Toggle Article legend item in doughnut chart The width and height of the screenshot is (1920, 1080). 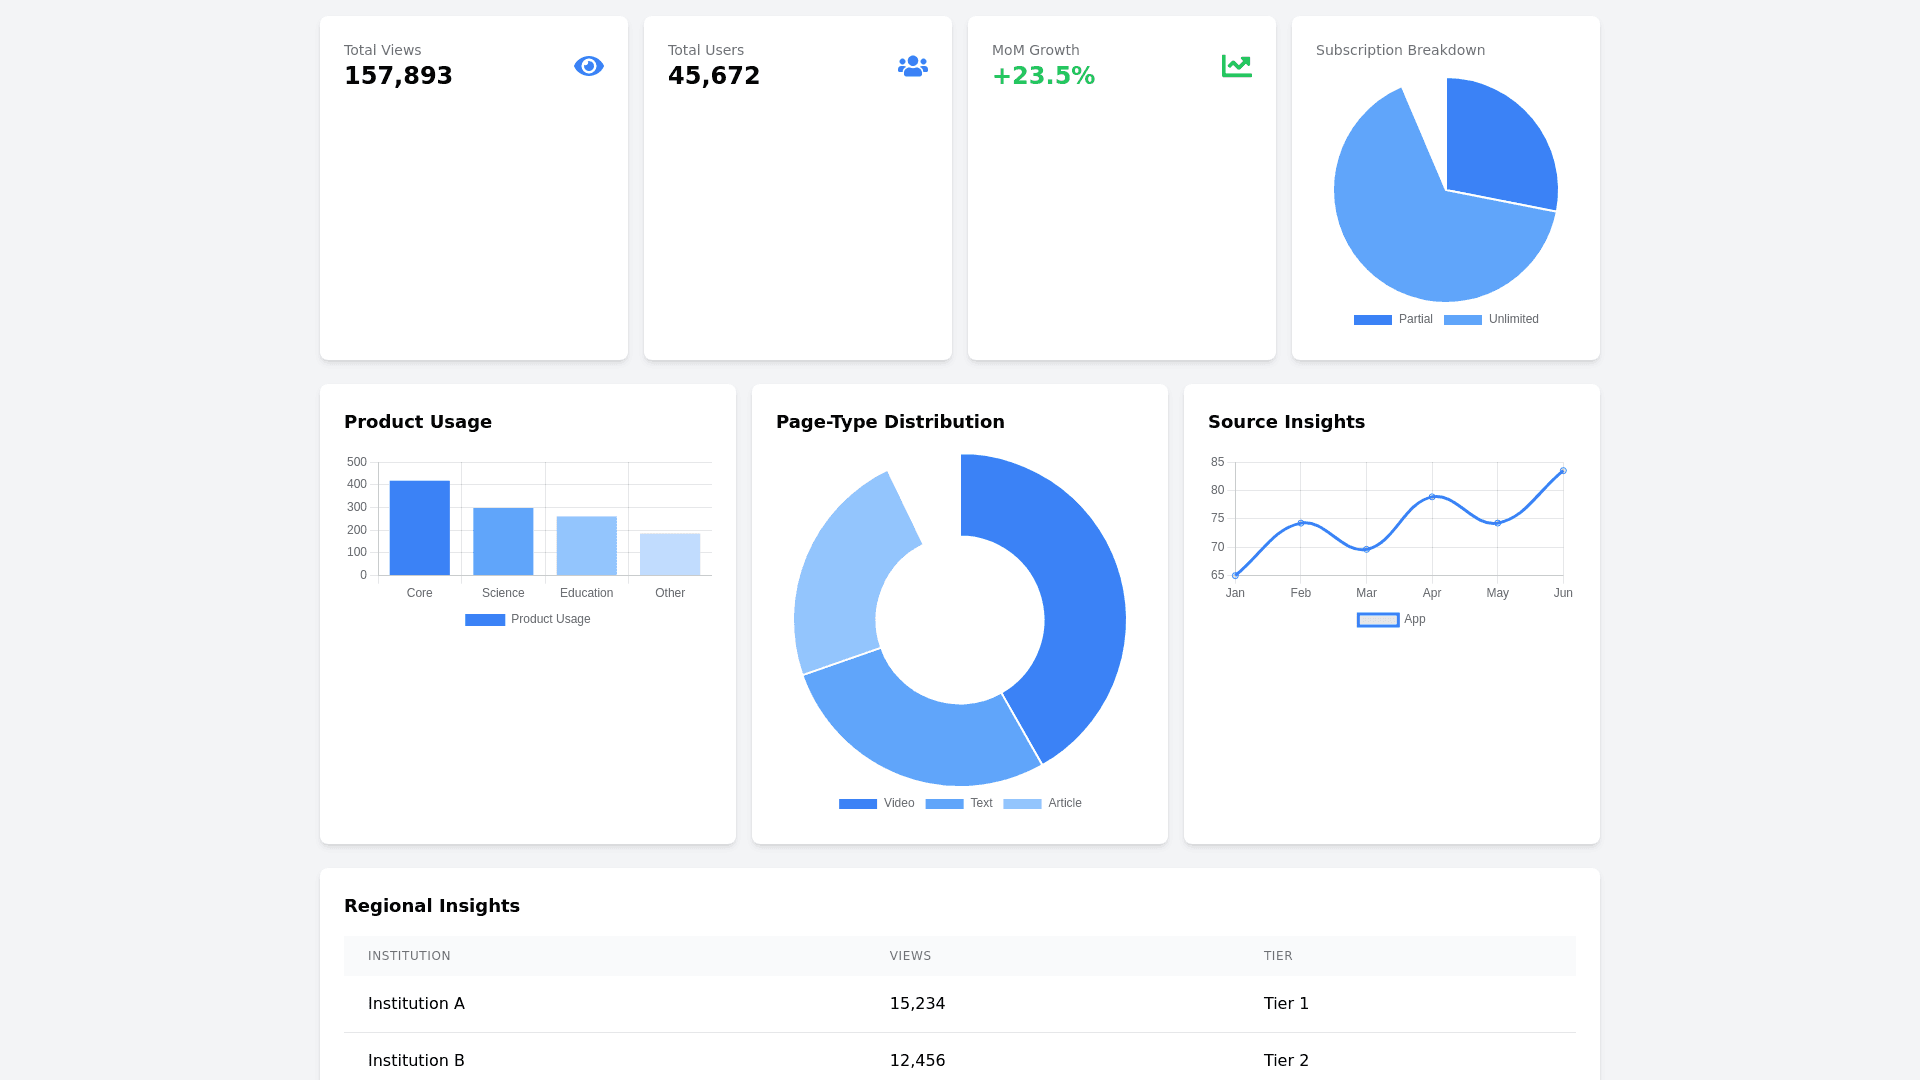coord(1042,804)
